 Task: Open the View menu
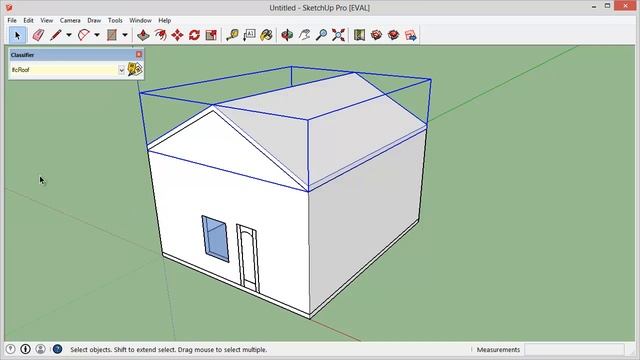[x=47, y=20]
